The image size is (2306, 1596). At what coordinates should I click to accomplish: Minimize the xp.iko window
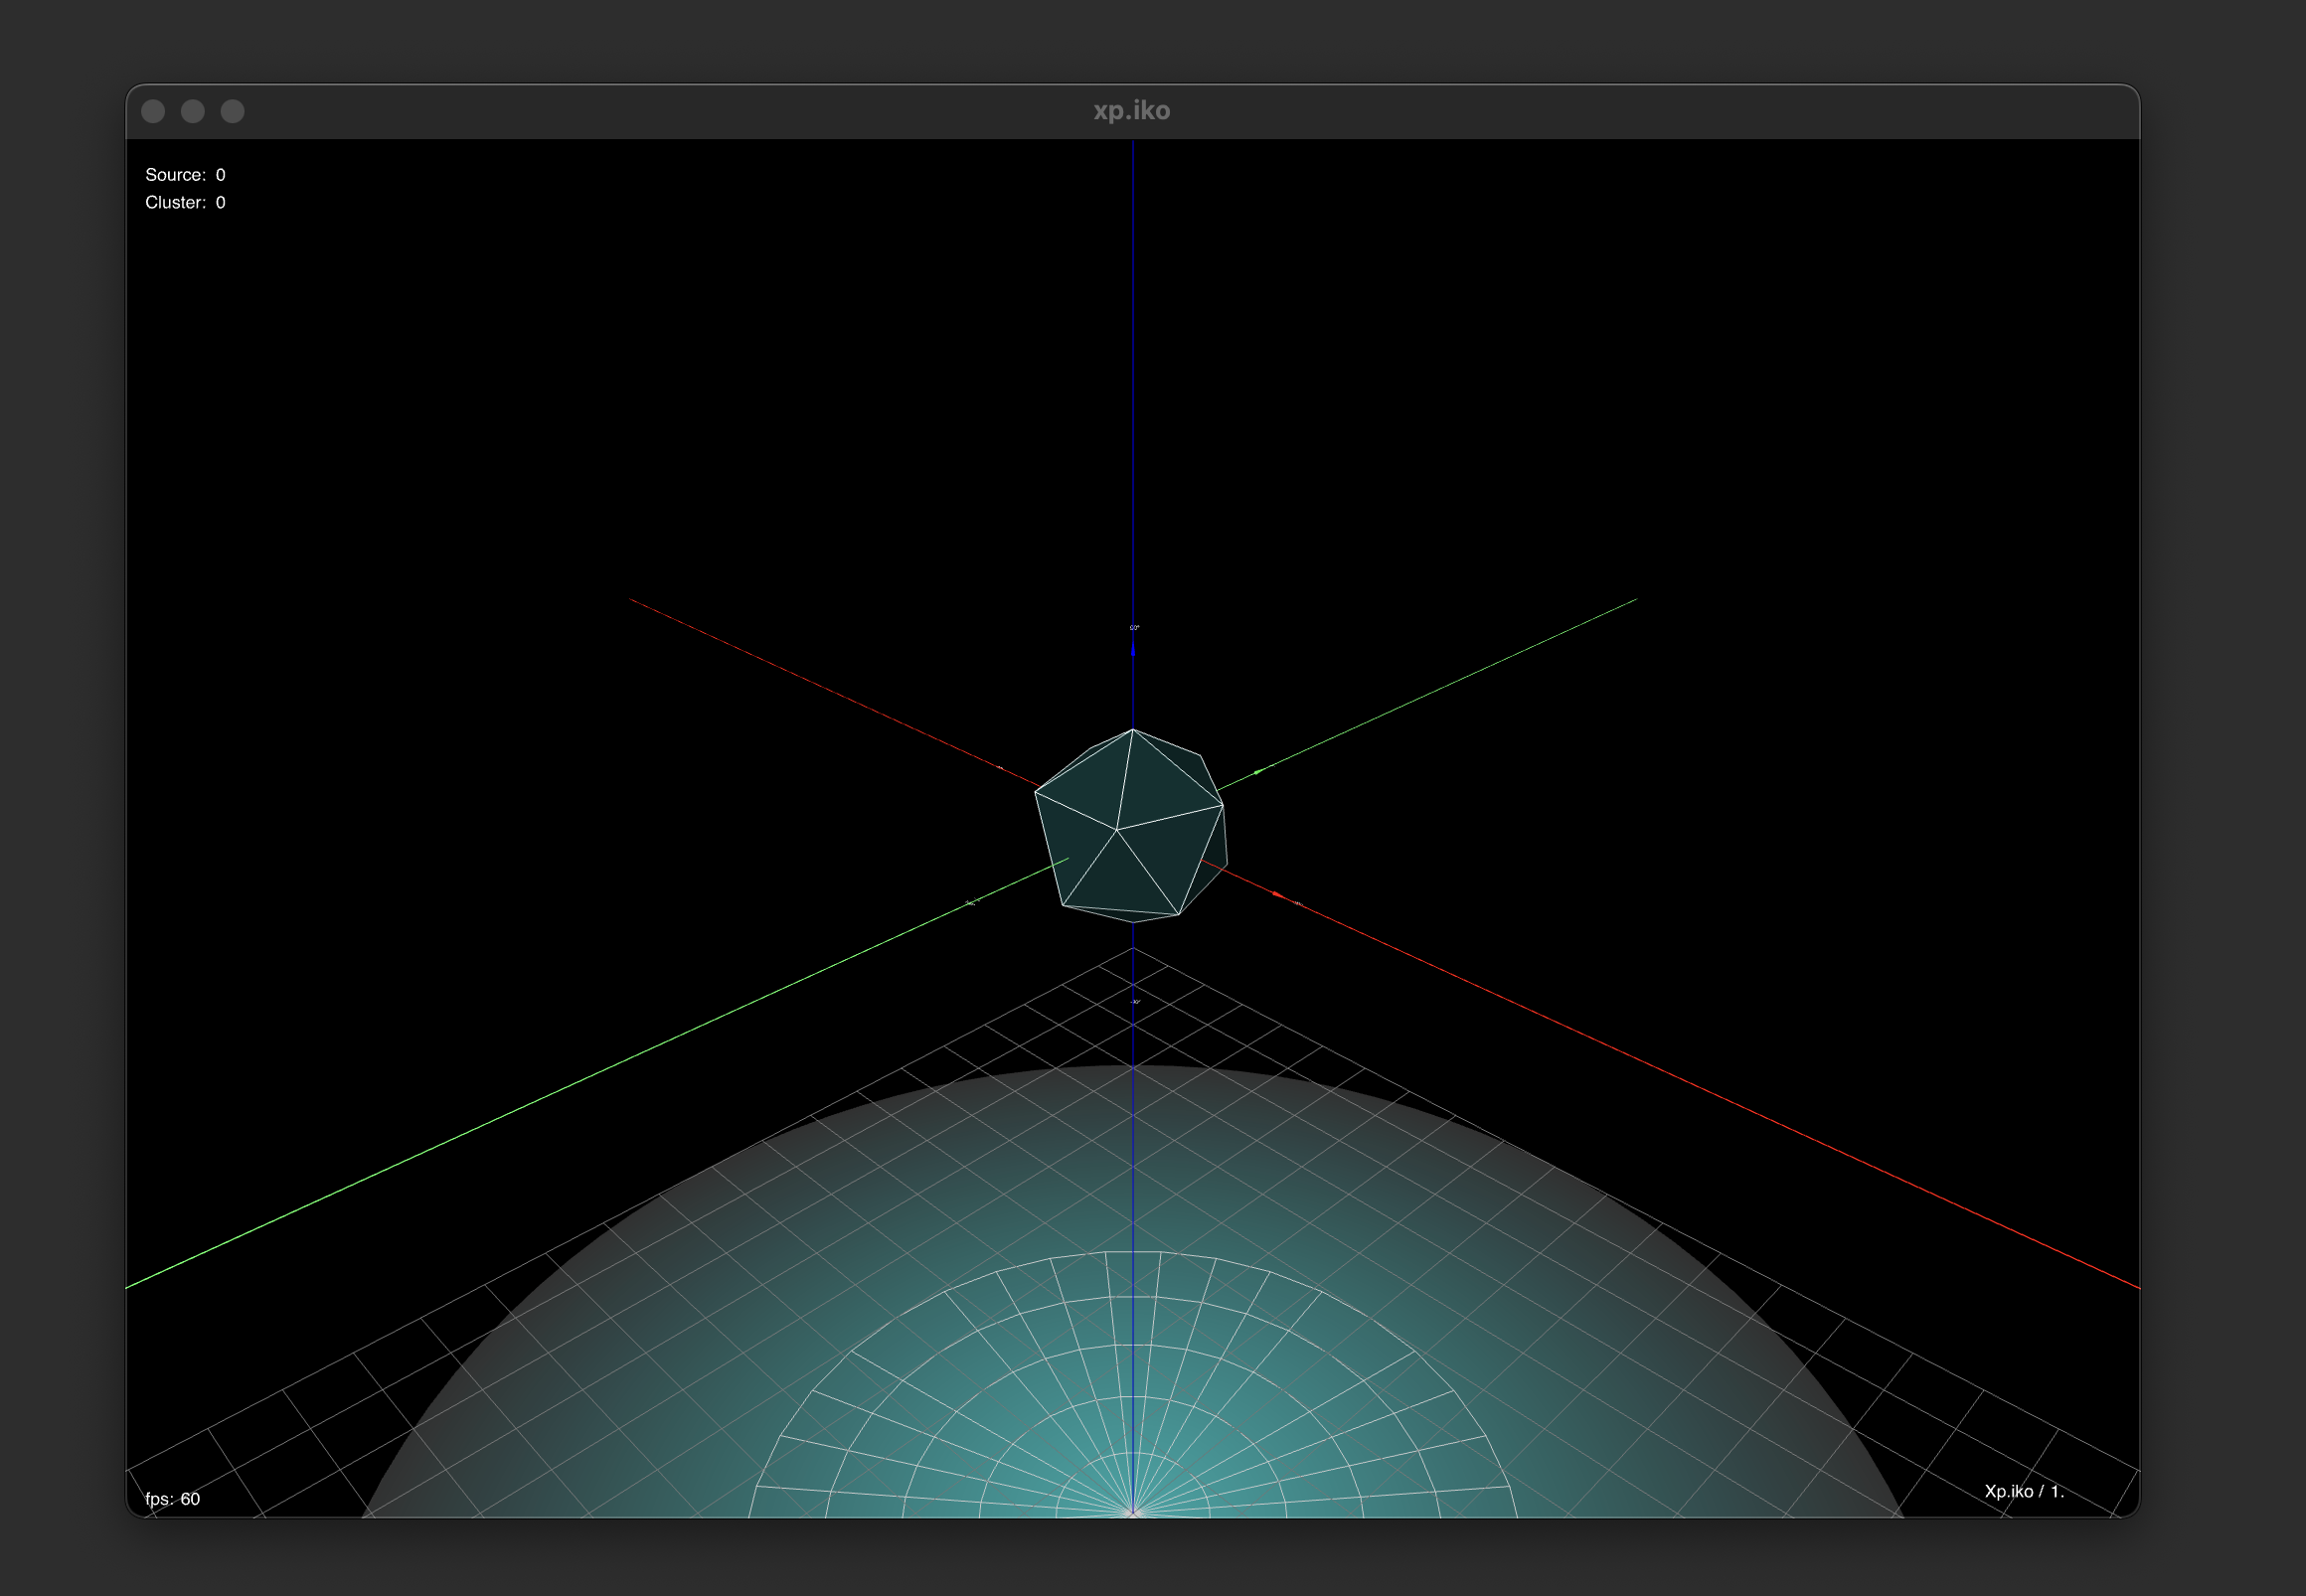tap(193, 111)
